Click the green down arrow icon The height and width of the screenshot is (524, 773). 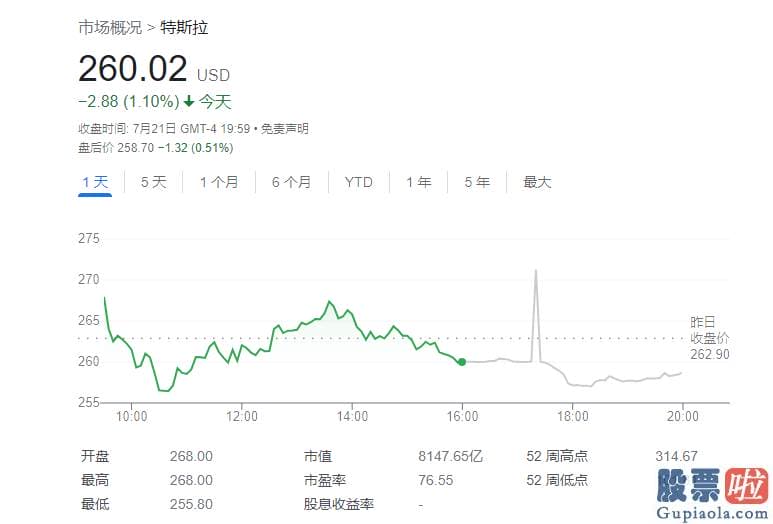(189, 102)
